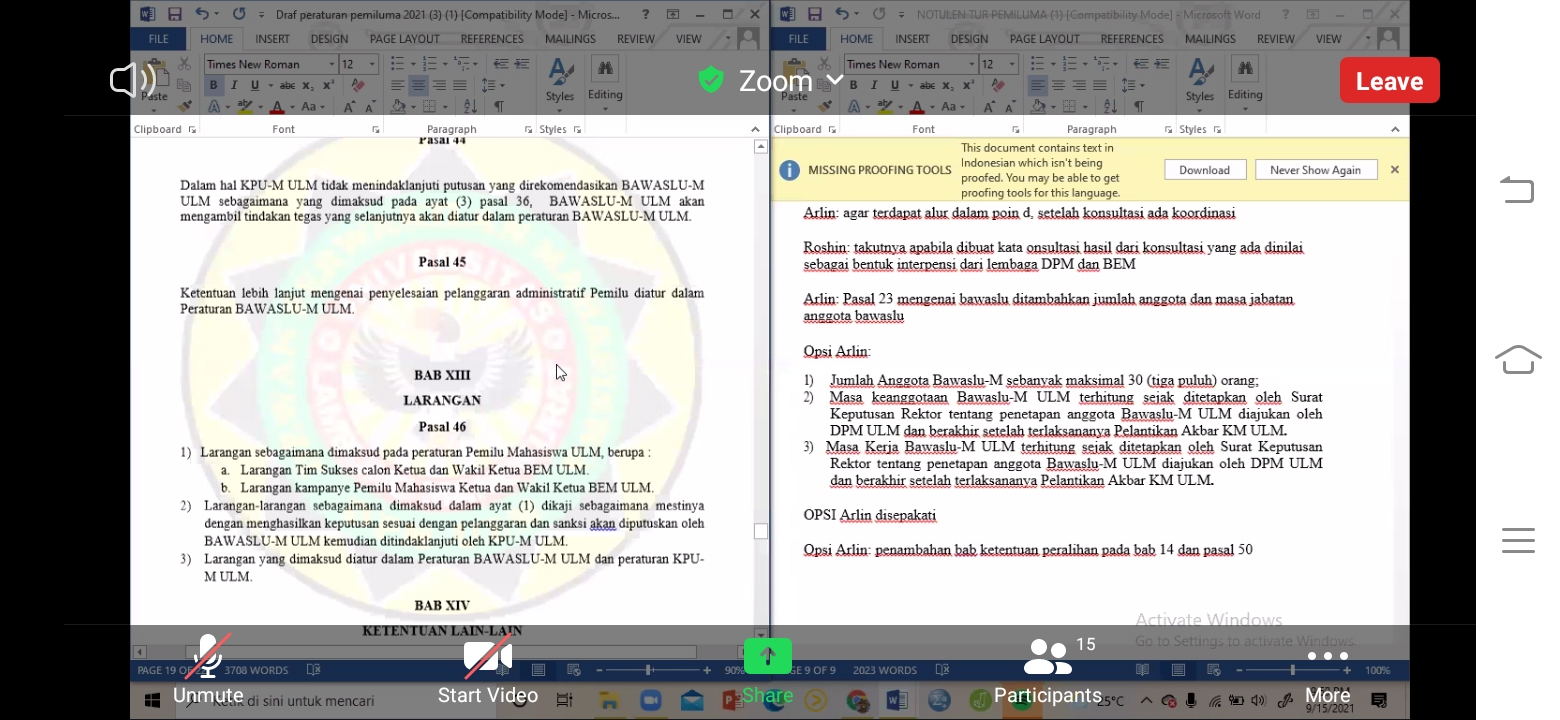Unmute the microphone in Zoom
The image size is (1560, 720).
click(x=209, y=658)
